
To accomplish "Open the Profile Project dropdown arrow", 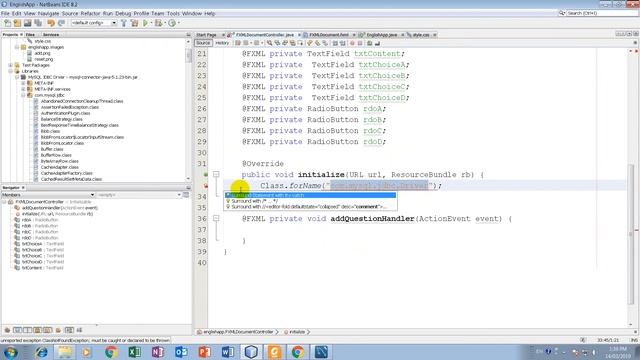I will click(x=179, y=23).
